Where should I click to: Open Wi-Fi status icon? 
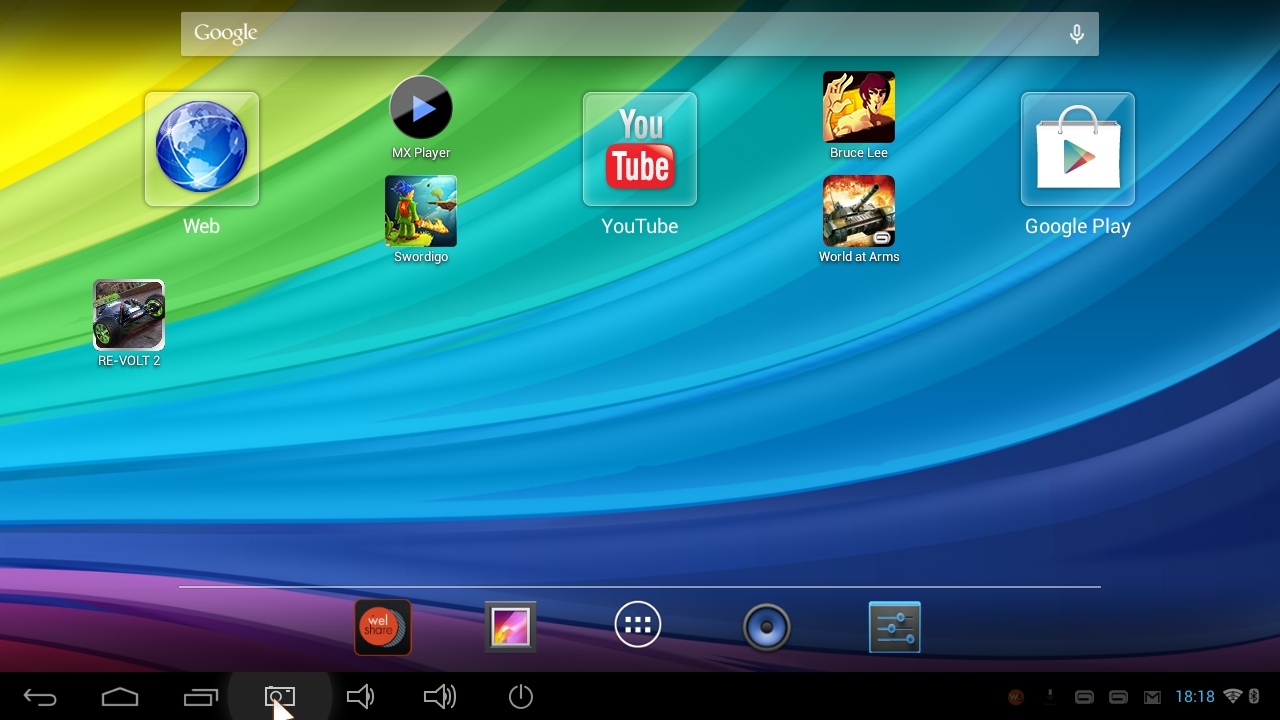coord(1233,696)
